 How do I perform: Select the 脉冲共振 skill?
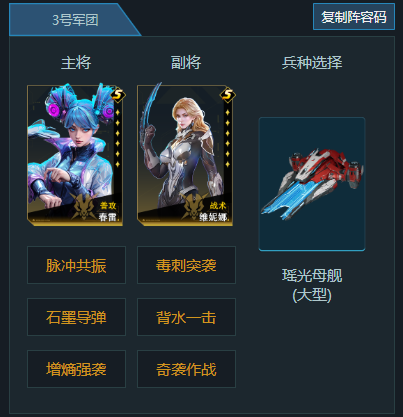coord(76,265)
